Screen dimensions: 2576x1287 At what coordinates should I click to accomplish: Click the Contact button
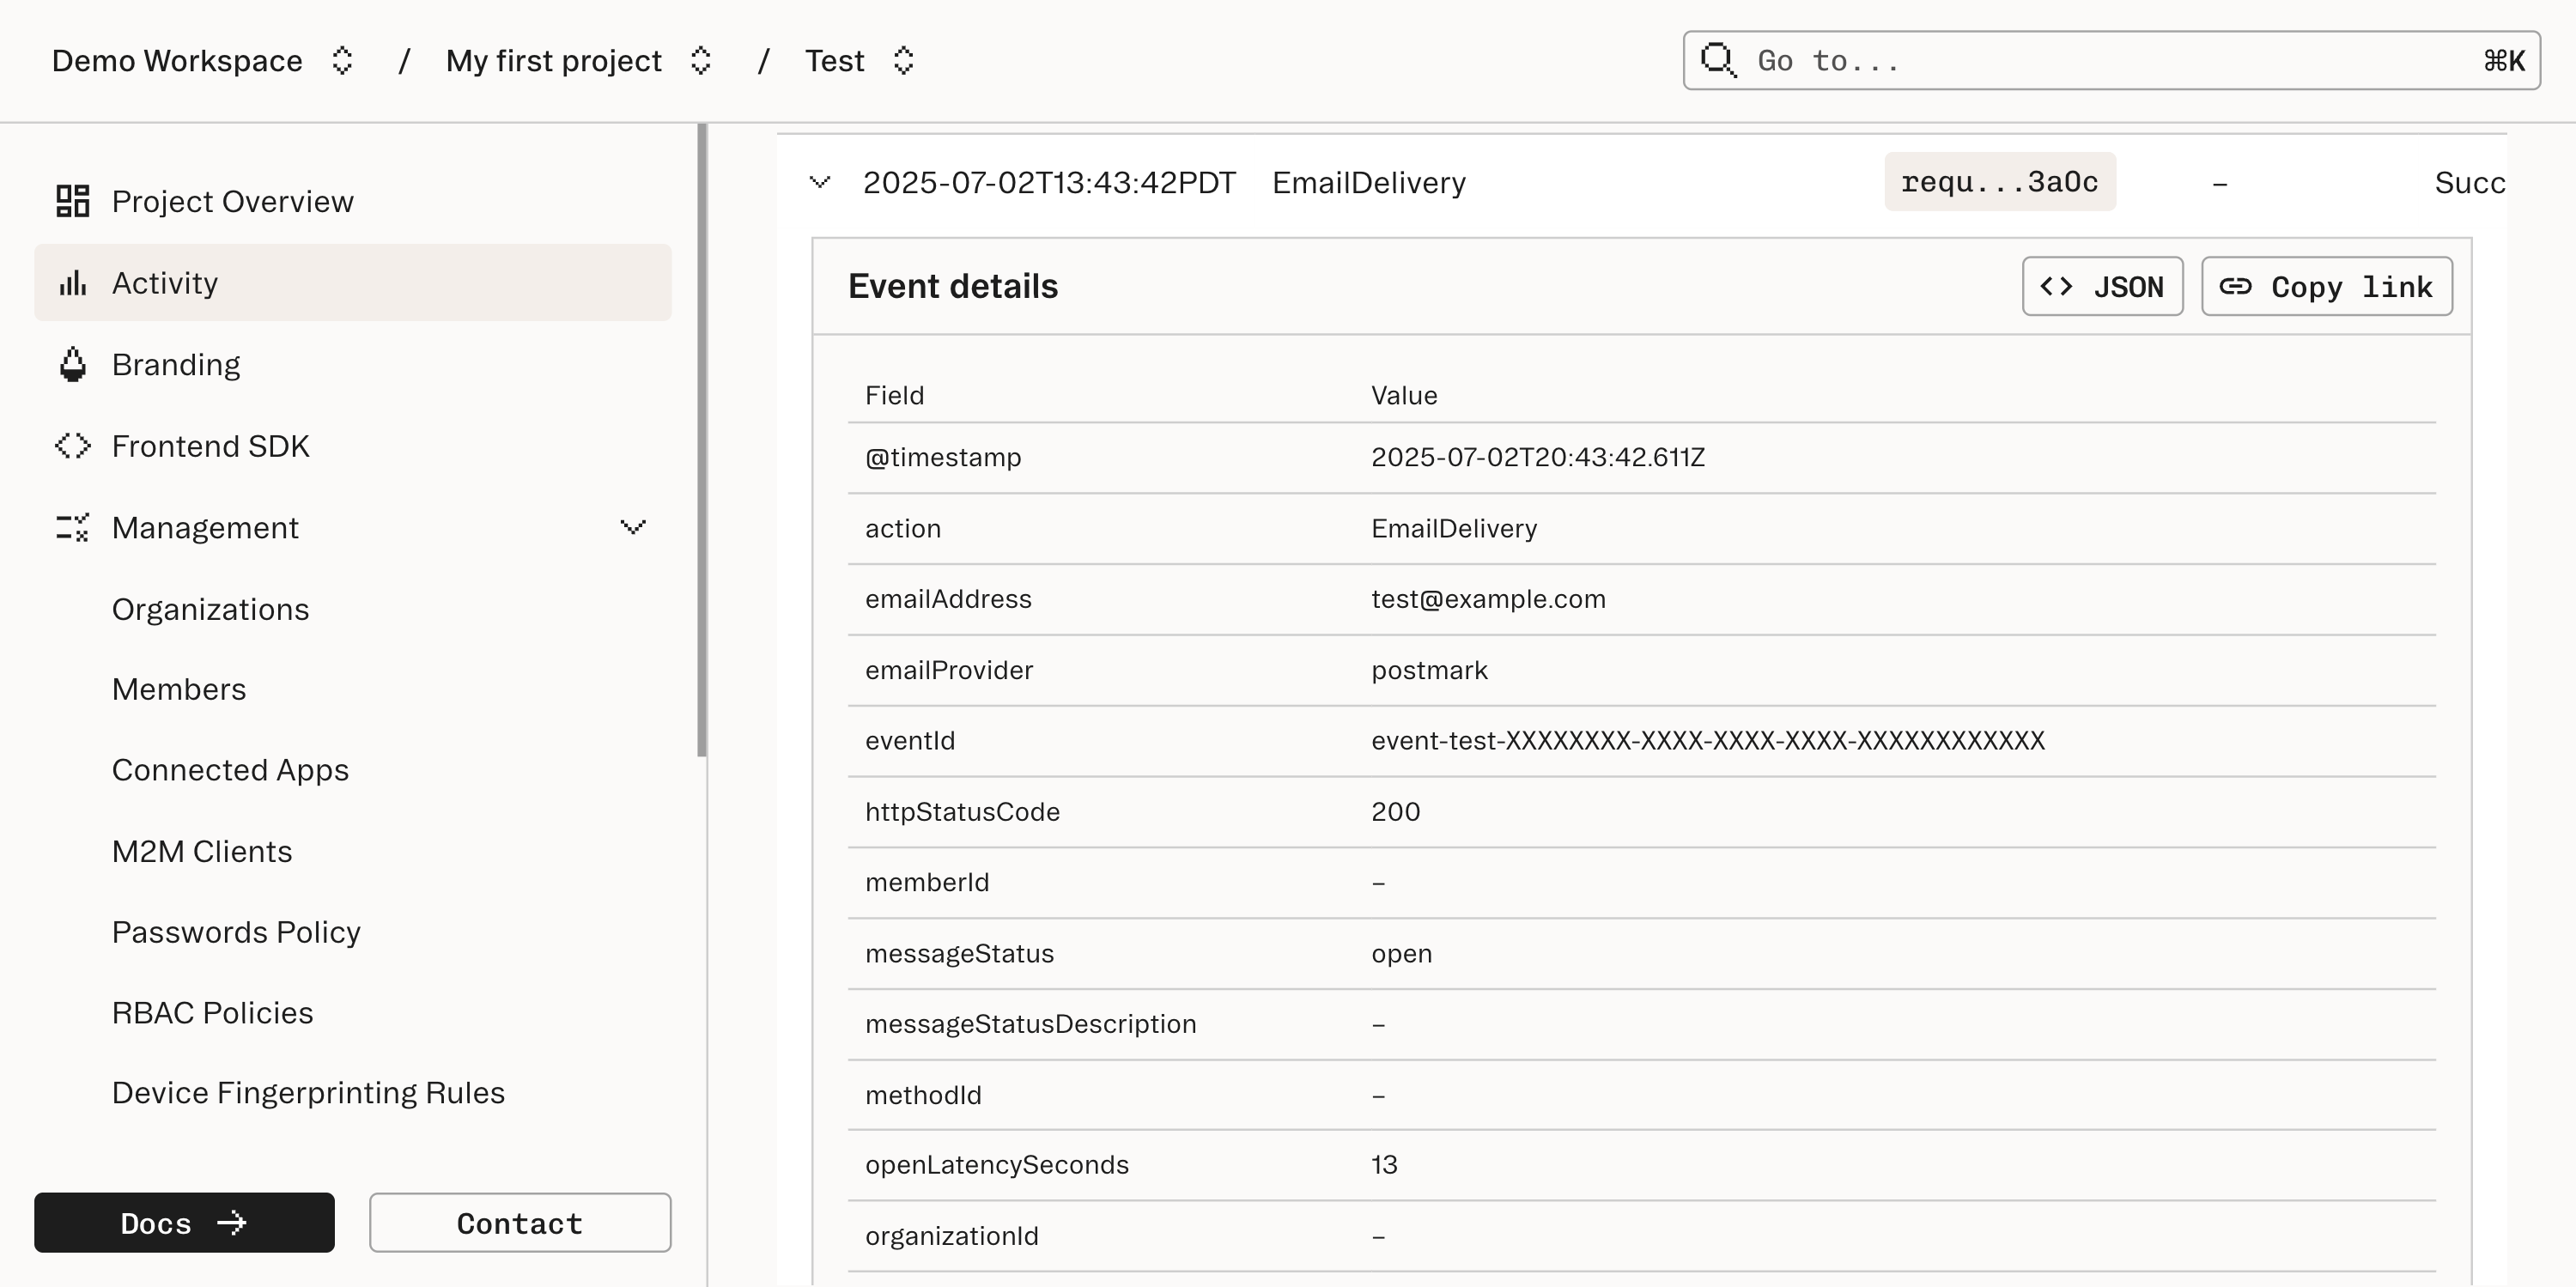click(519, 1222)
